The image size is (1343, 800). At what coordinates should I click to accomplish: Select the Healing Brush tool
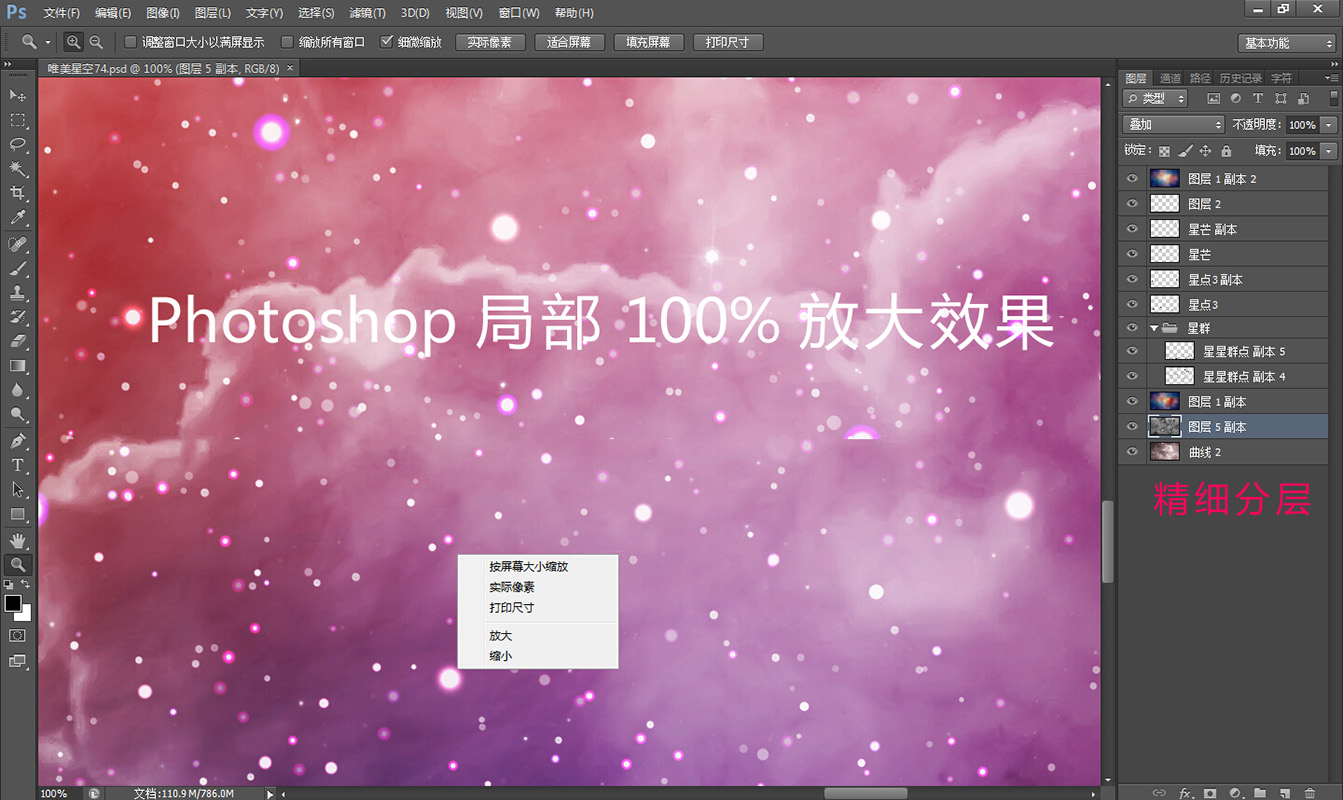[18, 245]
